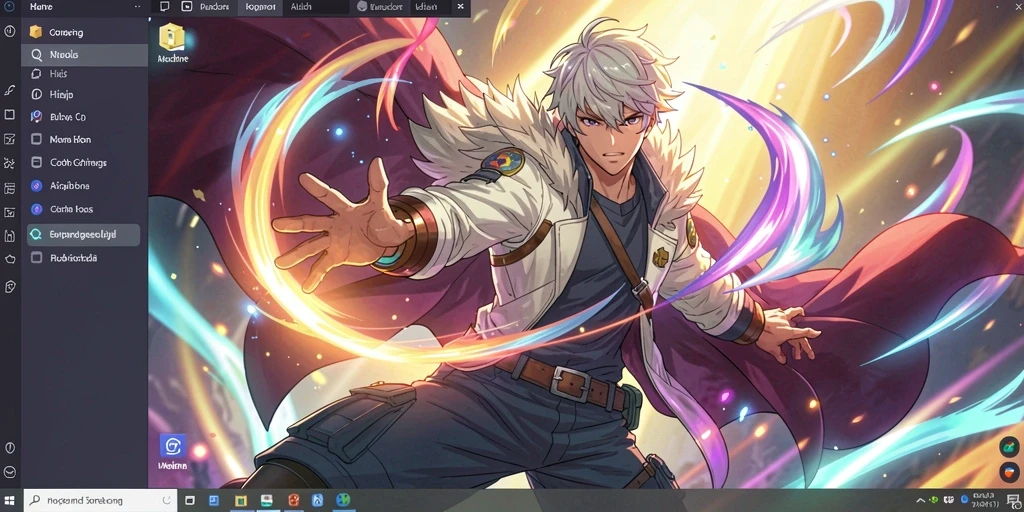Click the speech bubble icon in top bar
The image size is (1024, 512).
point(165,7)
